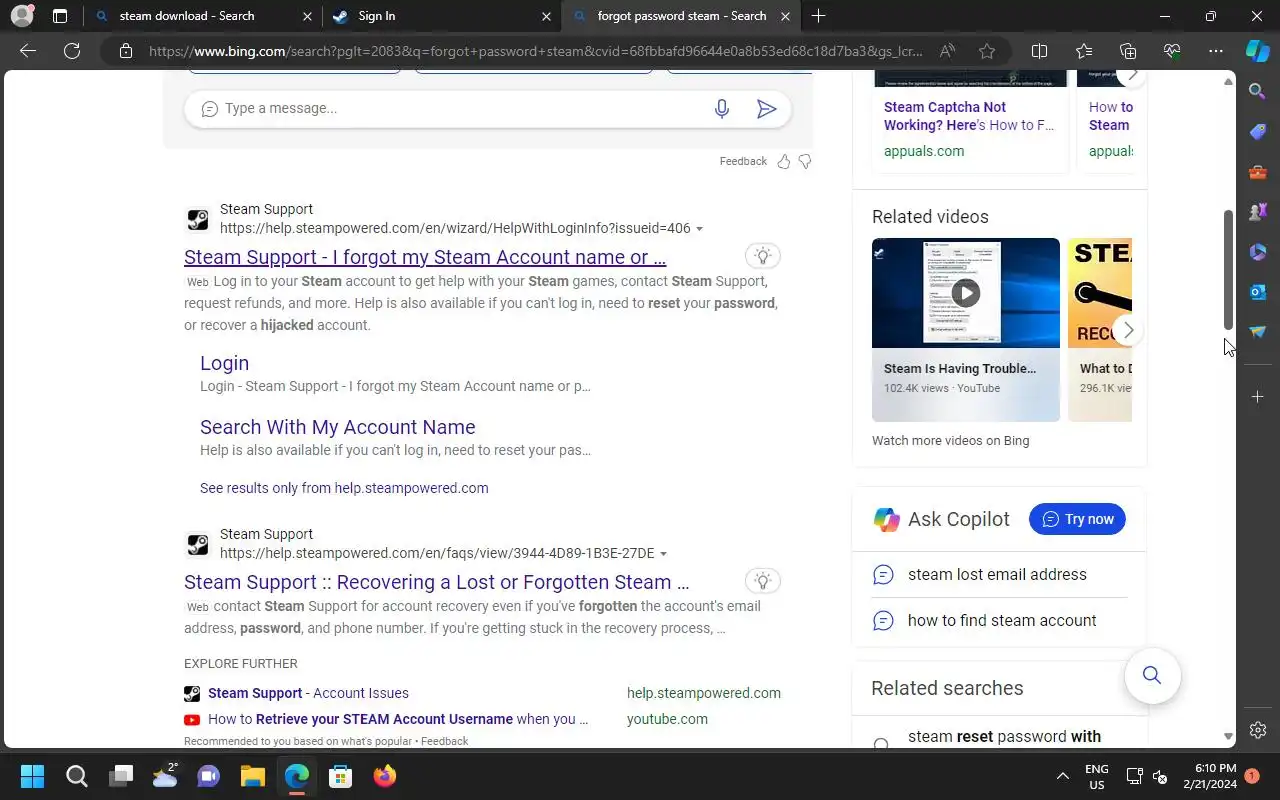The image size is (1280, 800).
Task: Click the sidebar plus to customize apps
Action: click(x=1258, y=397)
